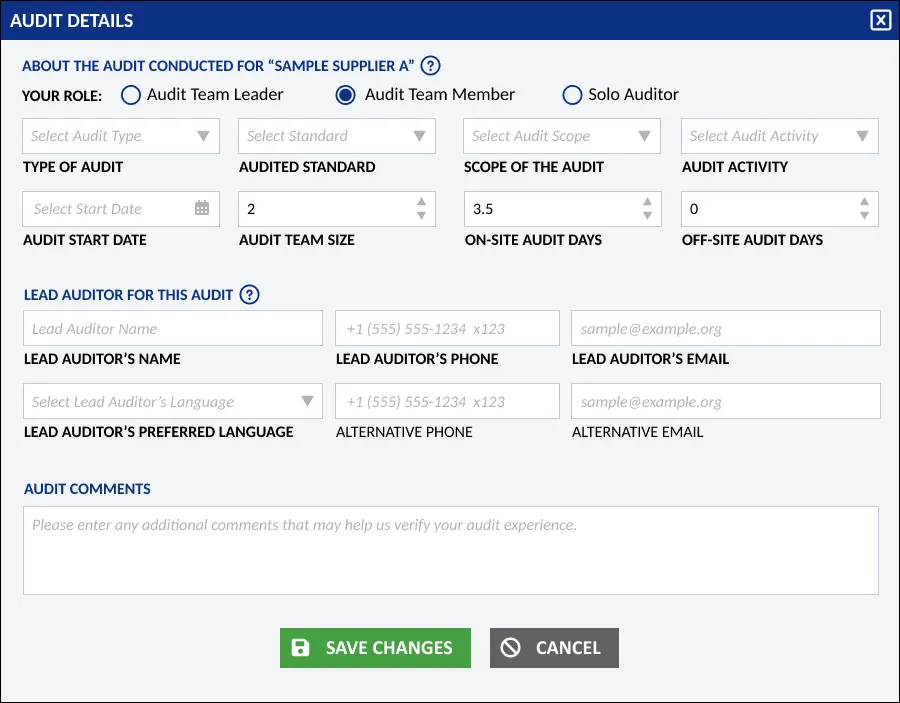Select Audit Team Leader role
900x703 pixels.
pos(131,95)
